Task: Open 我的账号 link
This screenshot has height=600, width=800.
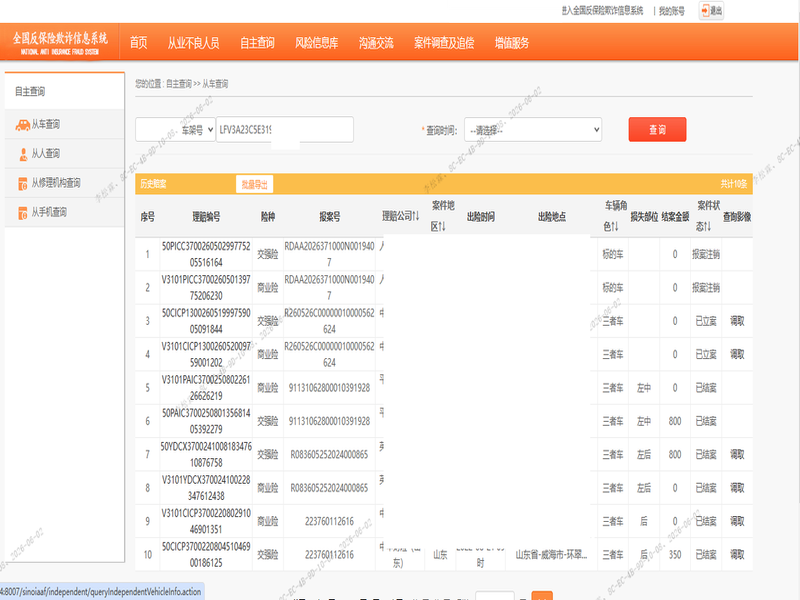Action: click(671, 11)
